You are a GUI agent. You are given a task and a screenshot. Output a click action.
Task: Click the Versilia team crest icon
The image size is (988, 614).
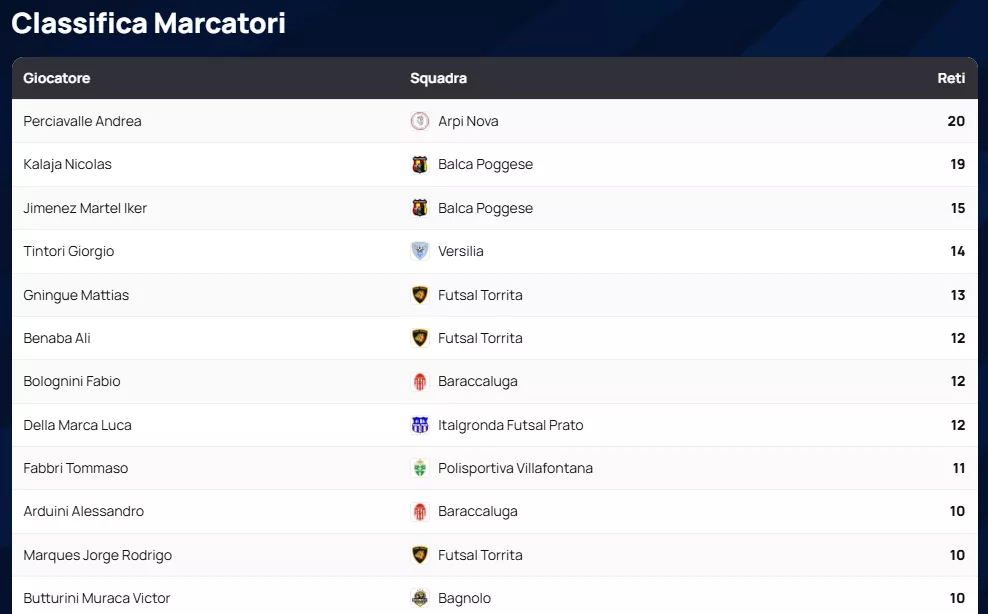tap(420, 251)
